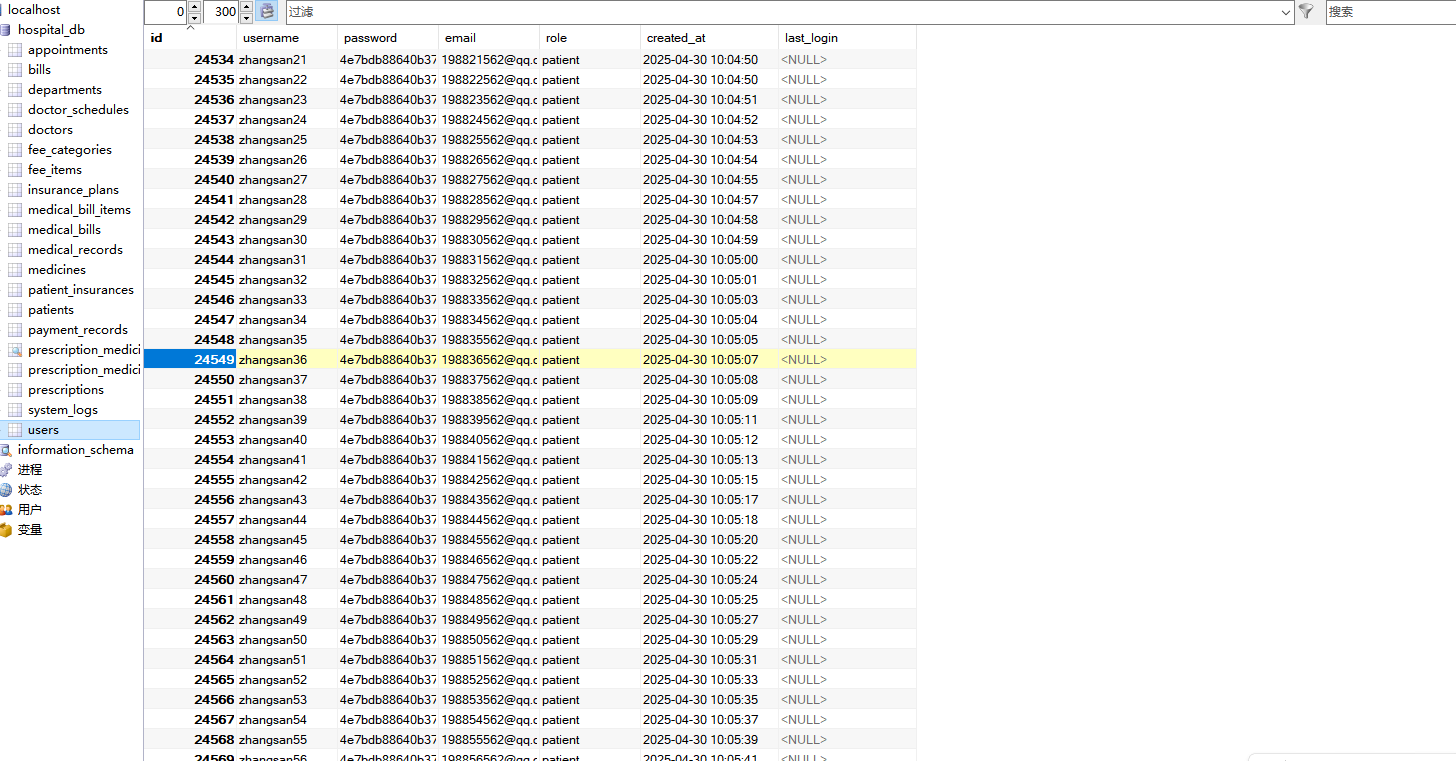
Task: Click the doctor_schedules table icon
Action: pyautogui.click(x=15, y=110)
